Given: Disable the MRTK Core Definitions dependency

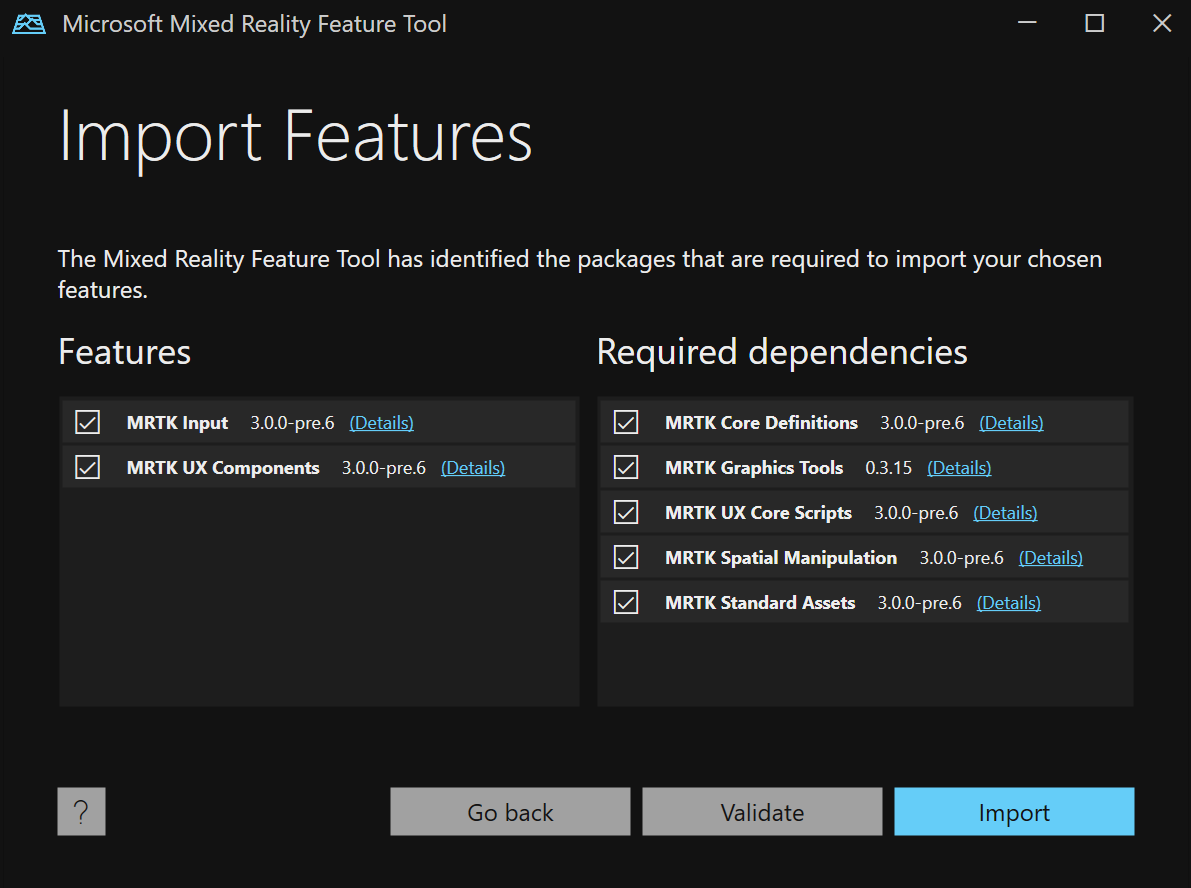Looking at the screenshot, I should (x=625, y=422).
